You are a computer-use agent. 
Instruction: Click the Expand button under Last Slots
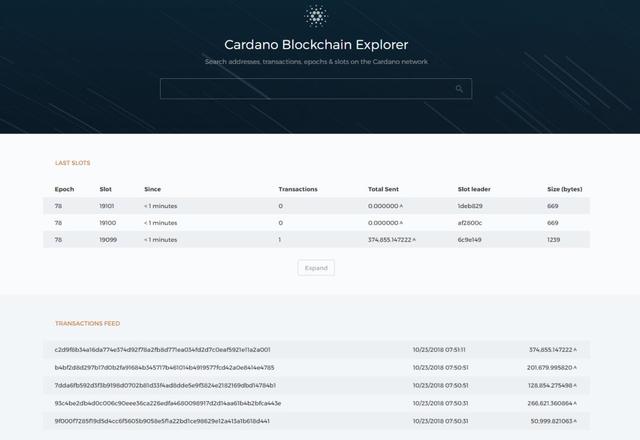(316, 268)
